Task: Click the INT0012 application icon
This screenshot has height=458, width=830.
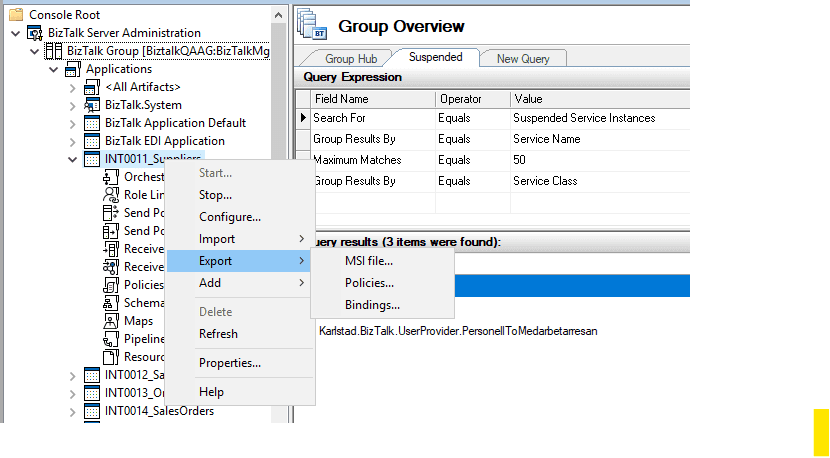Action: 92,375
